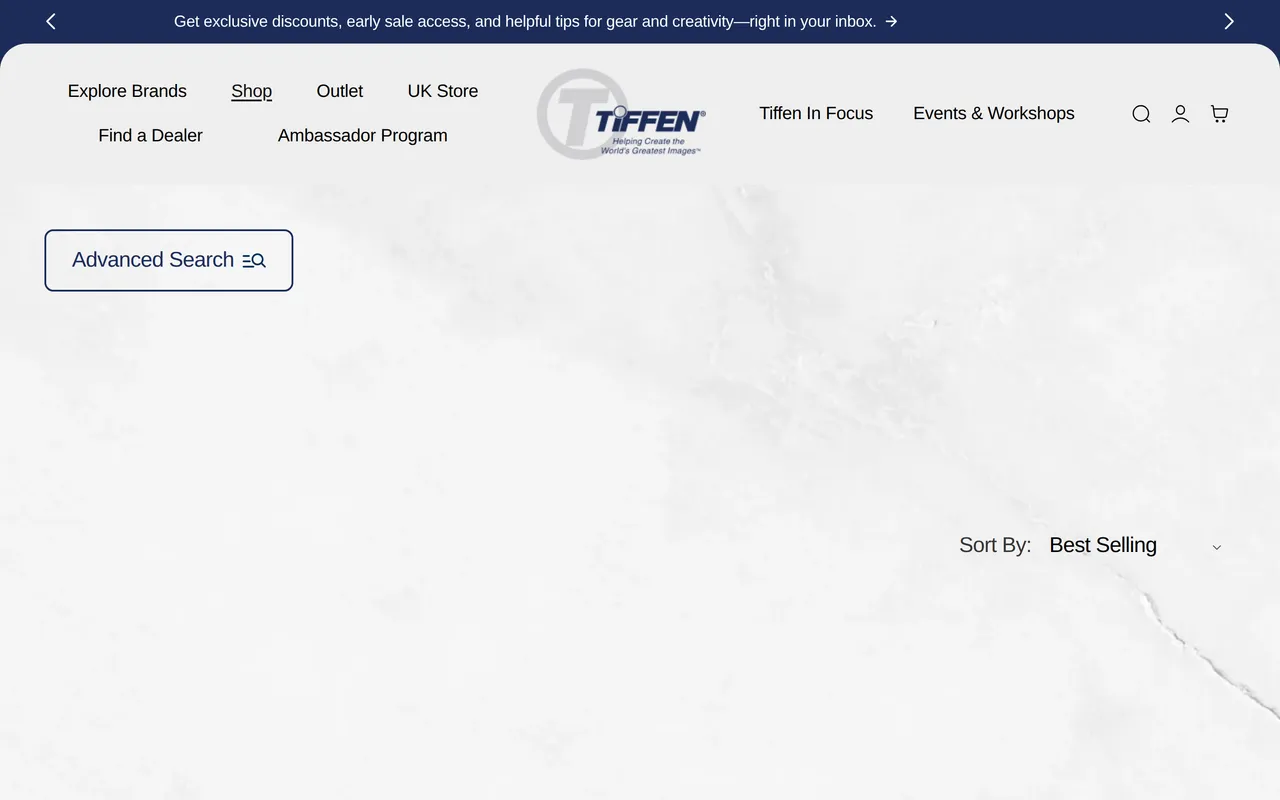1280x800 pixels.
Task: Open the account login icon
Action: (1180, 114)
